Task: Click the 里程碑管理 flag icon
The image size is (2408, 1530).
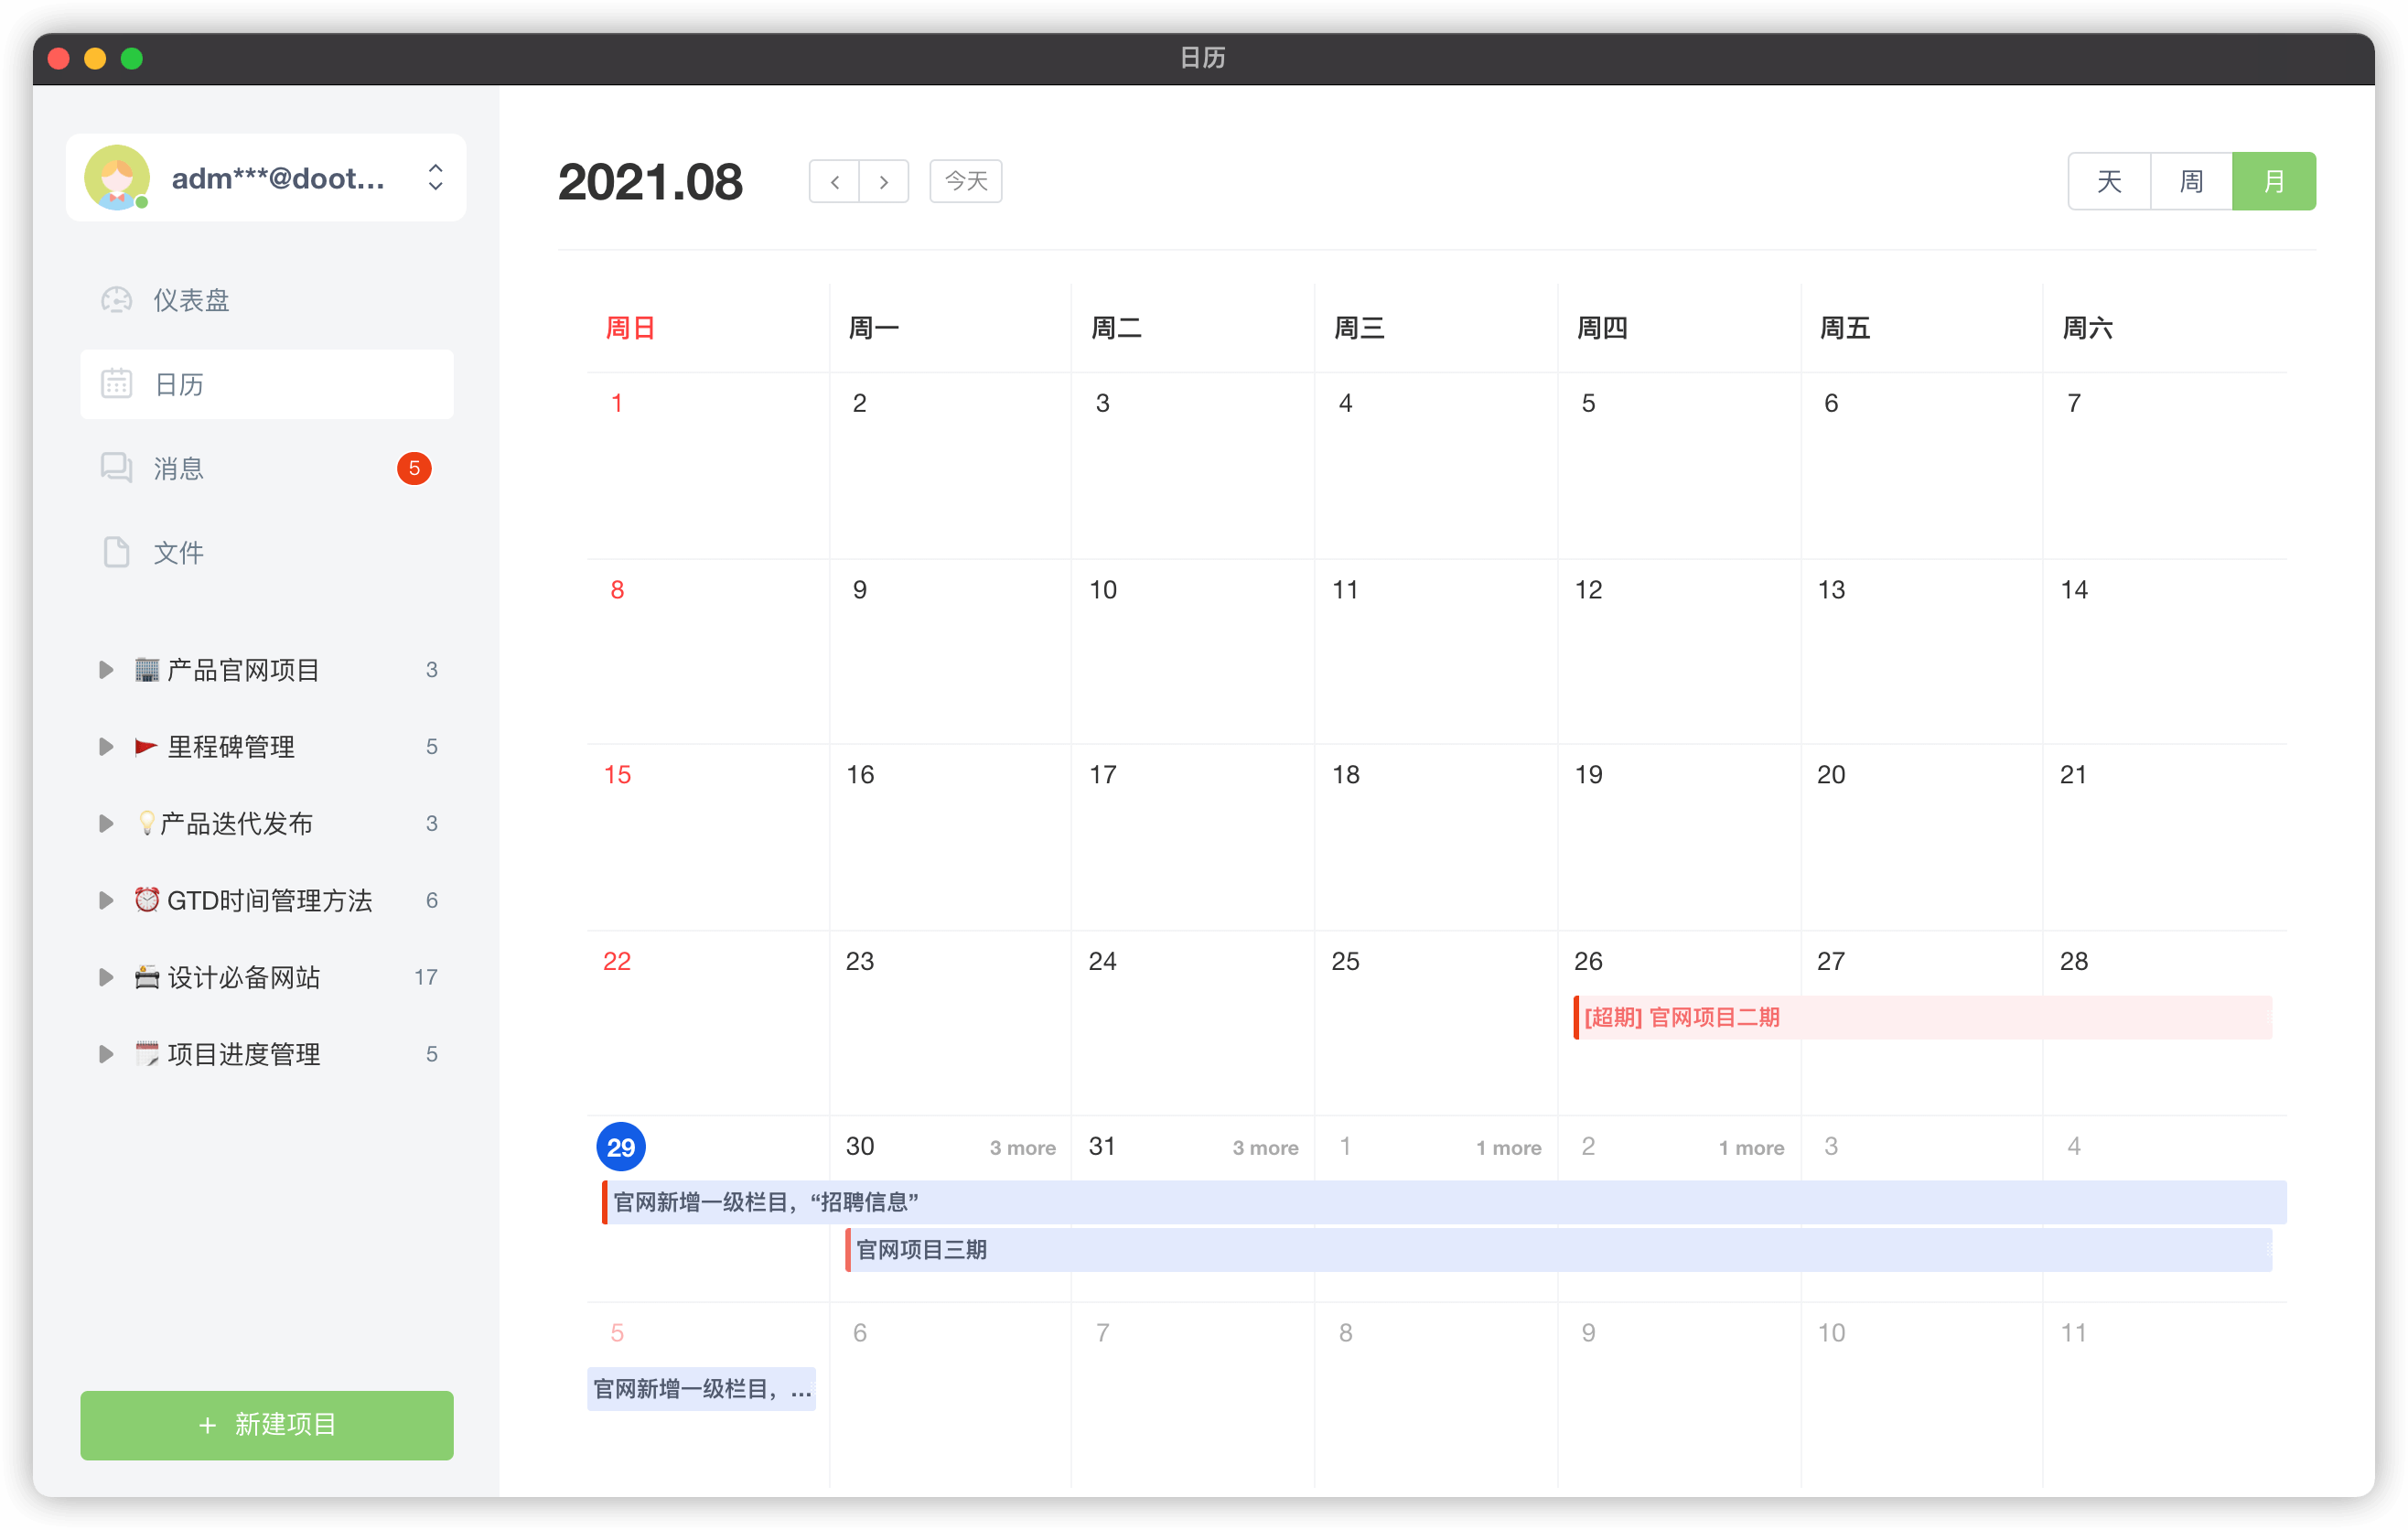Action: click(146, 745)
